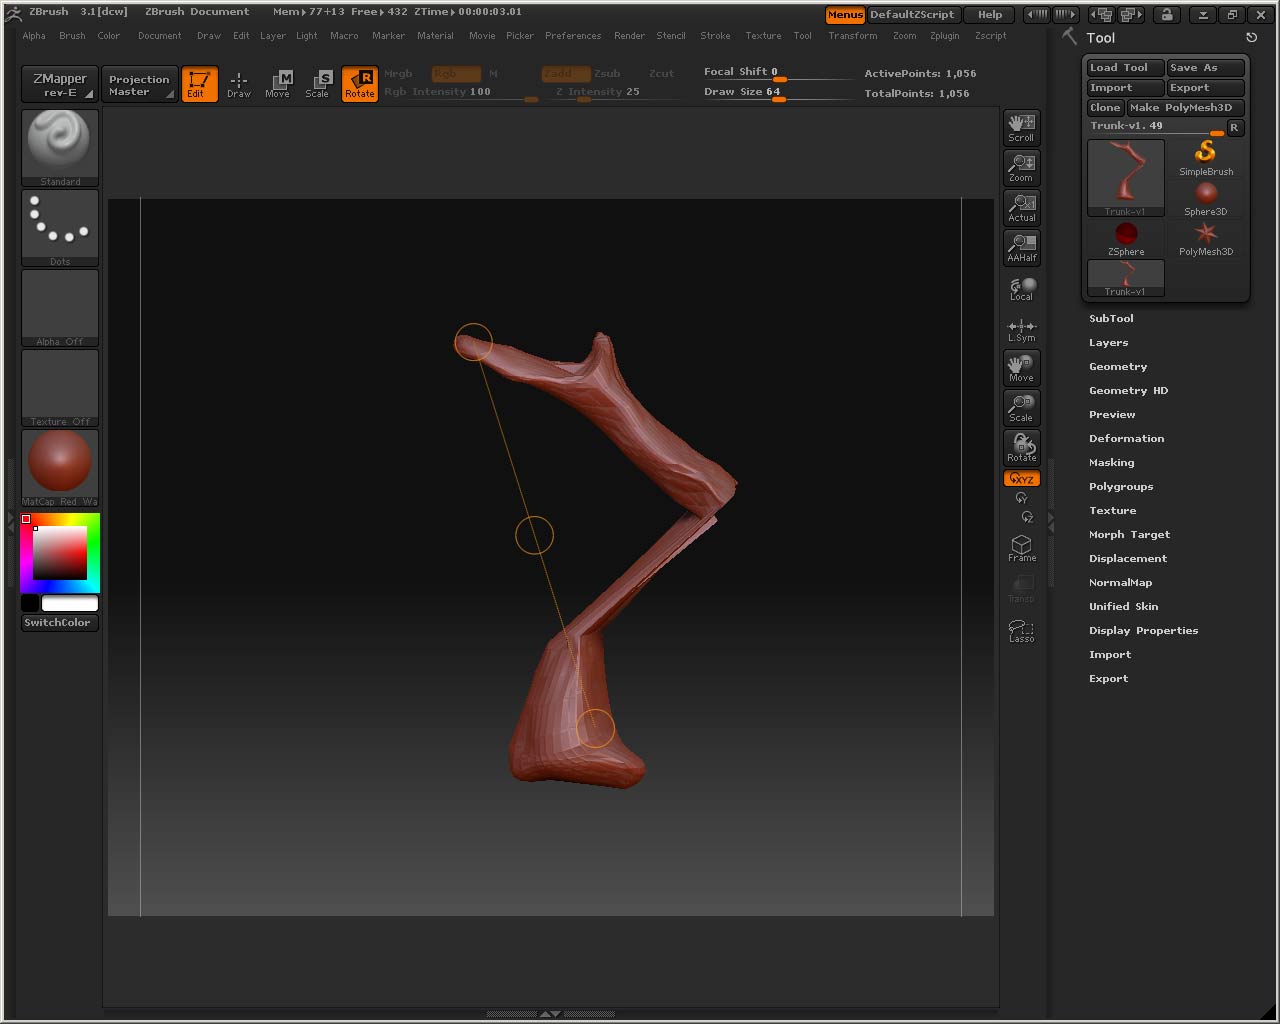Open the MatCap Red Wax material picker

[x=60, y=468]
